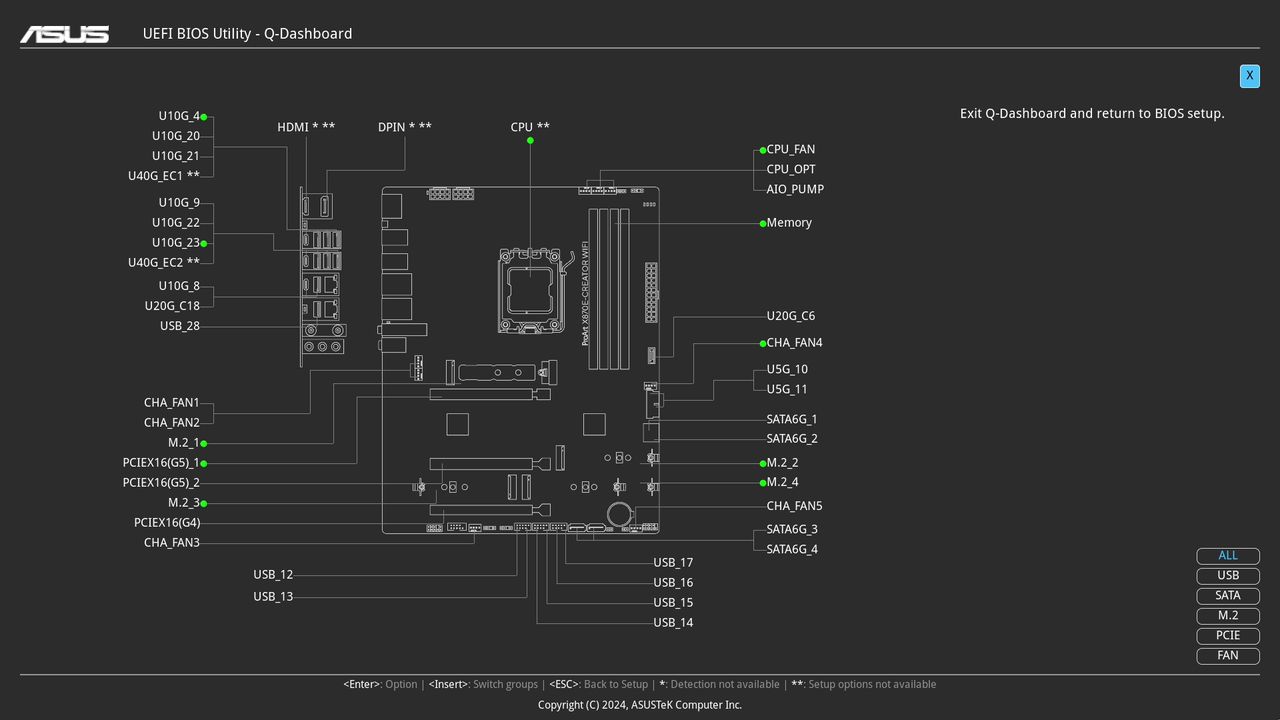Select the U10G_8 label
The image size is (1280, 720).
pos(179,286)
